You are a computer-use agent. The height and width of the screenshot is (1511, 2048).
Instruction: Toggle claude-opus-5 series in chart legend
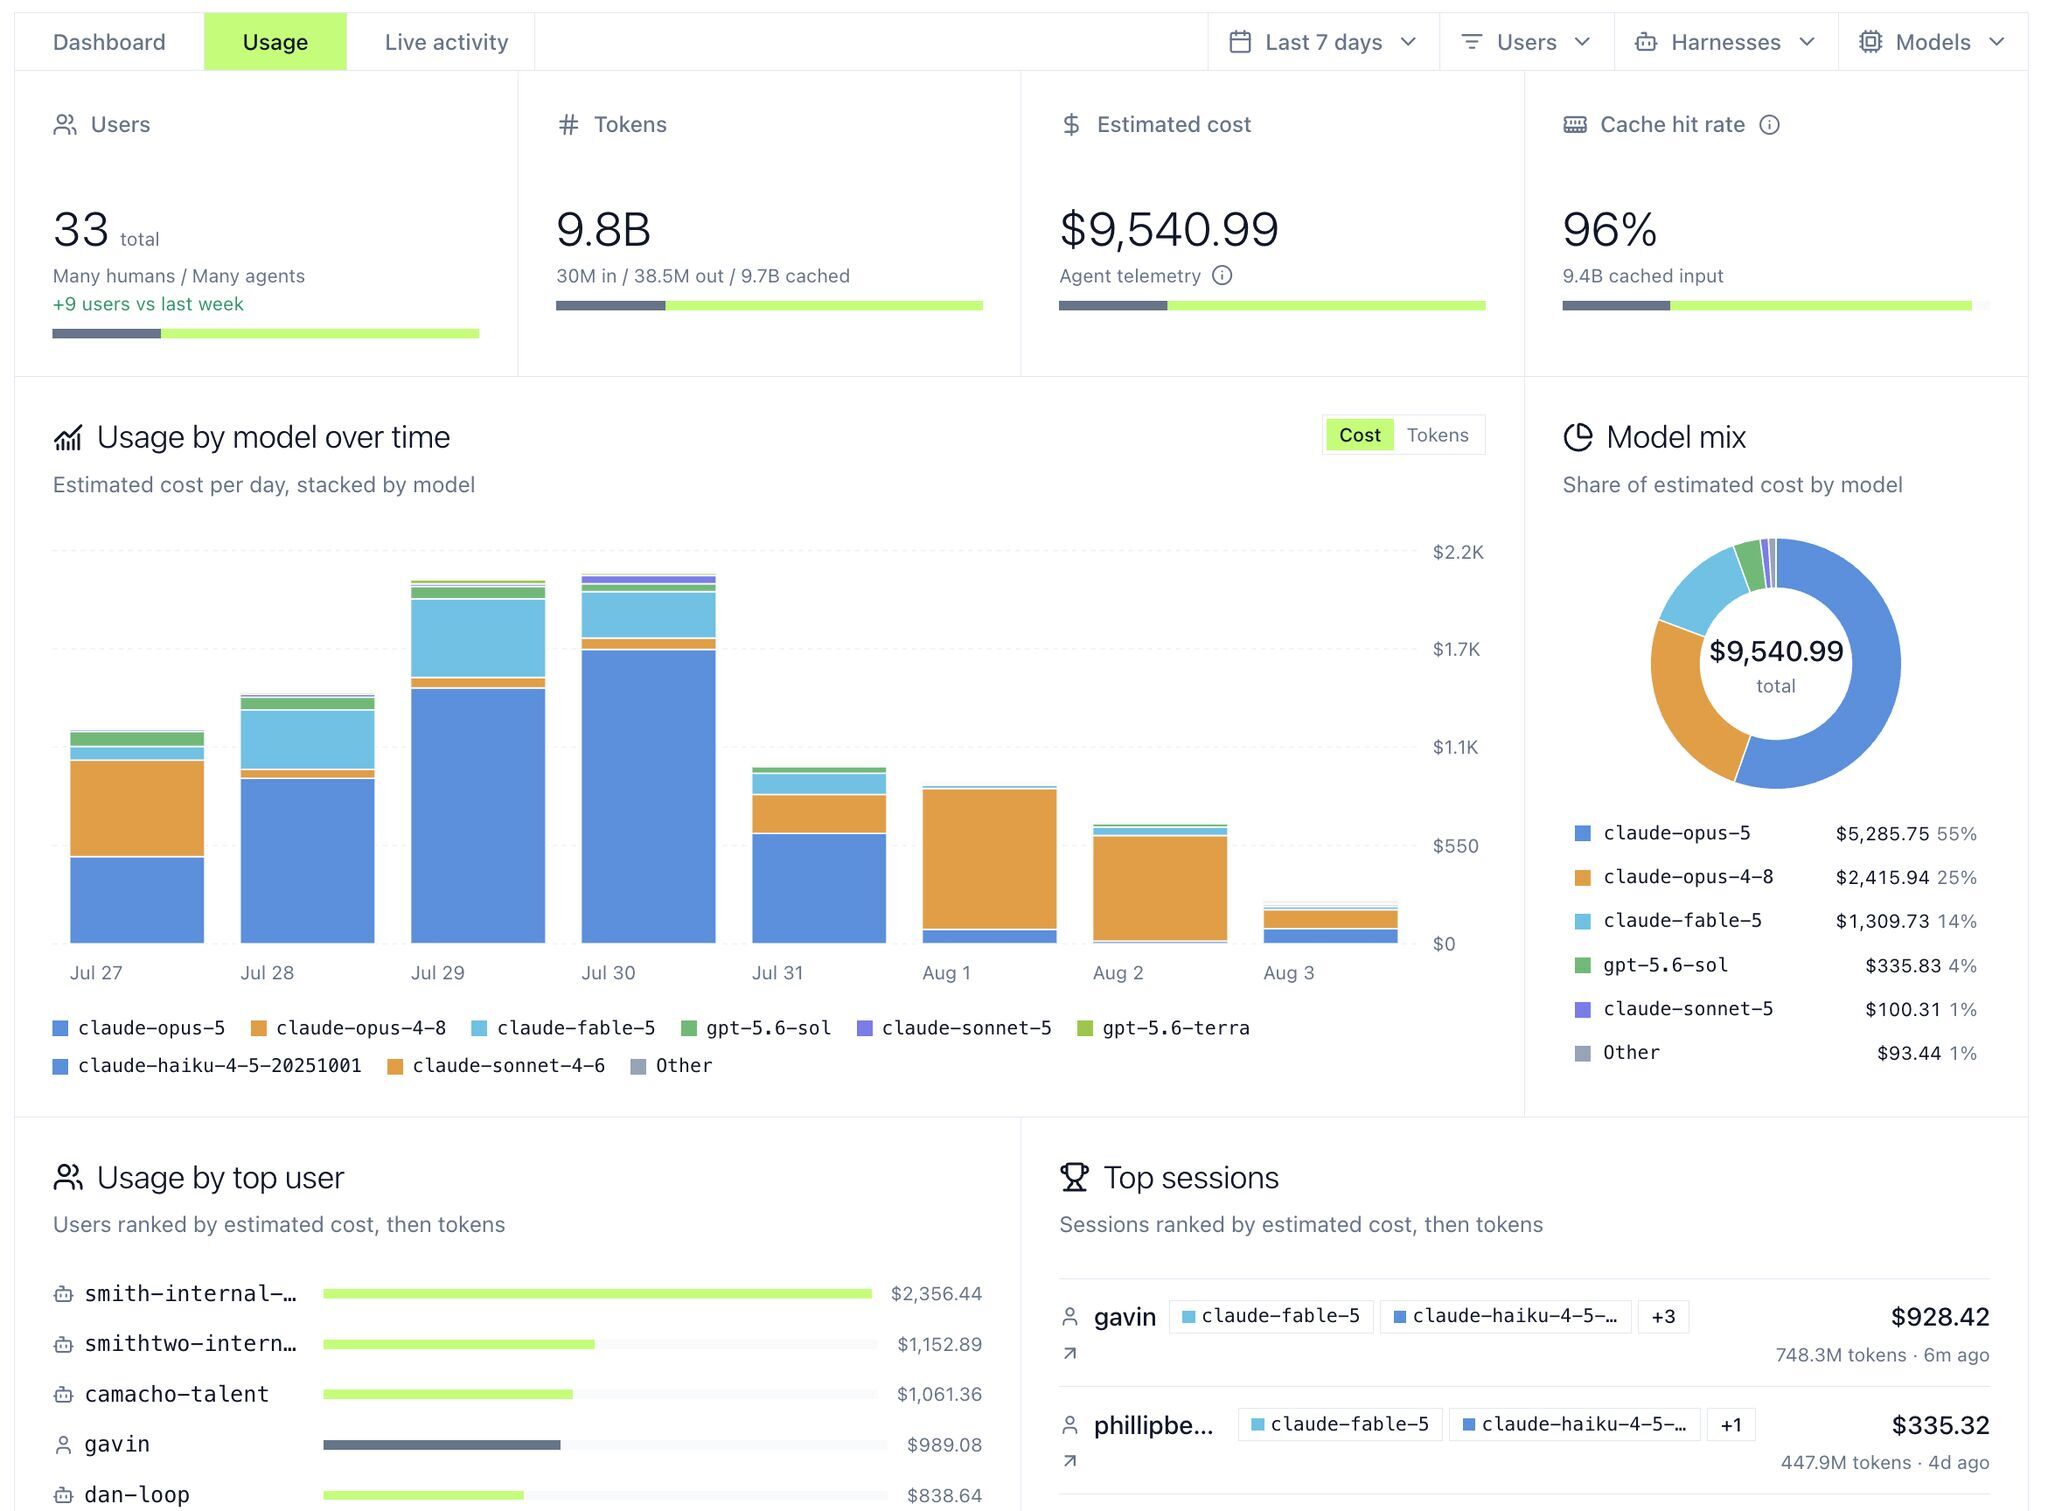pos(139,1028)
